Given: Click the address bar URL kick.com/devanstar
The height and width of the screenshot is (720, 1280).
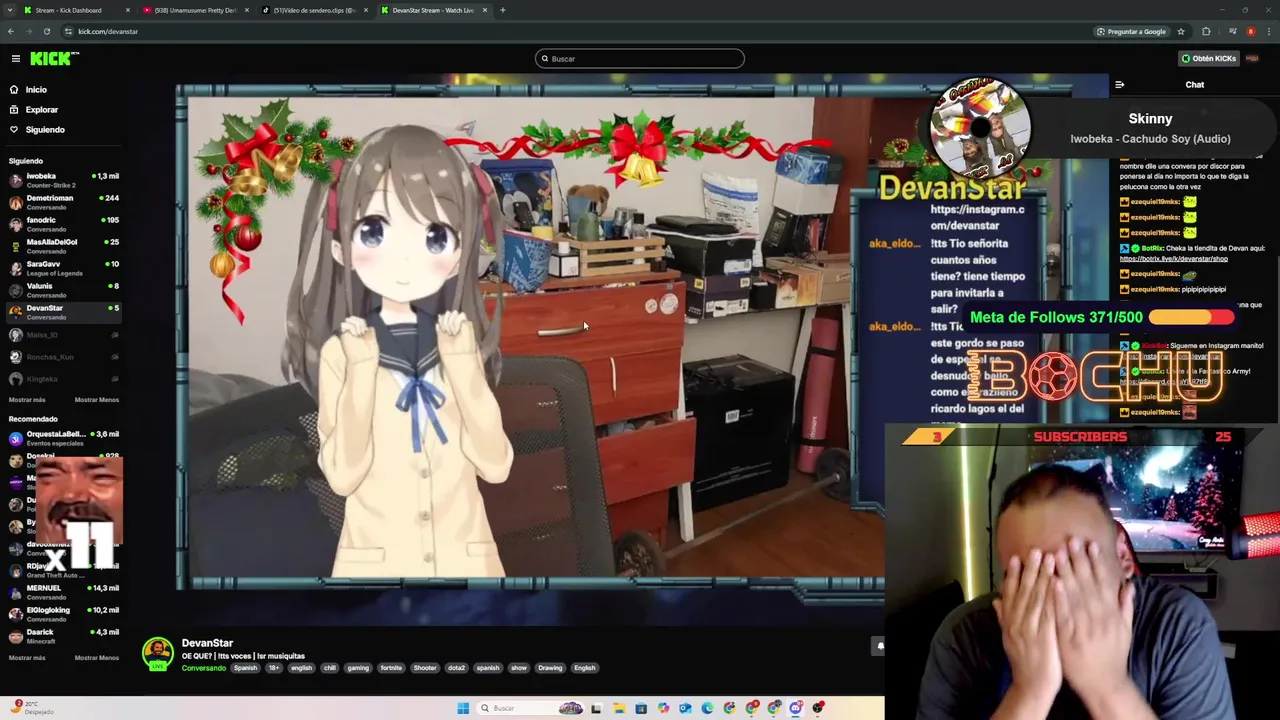Looking at the screenshot, I should click(108, 31).
